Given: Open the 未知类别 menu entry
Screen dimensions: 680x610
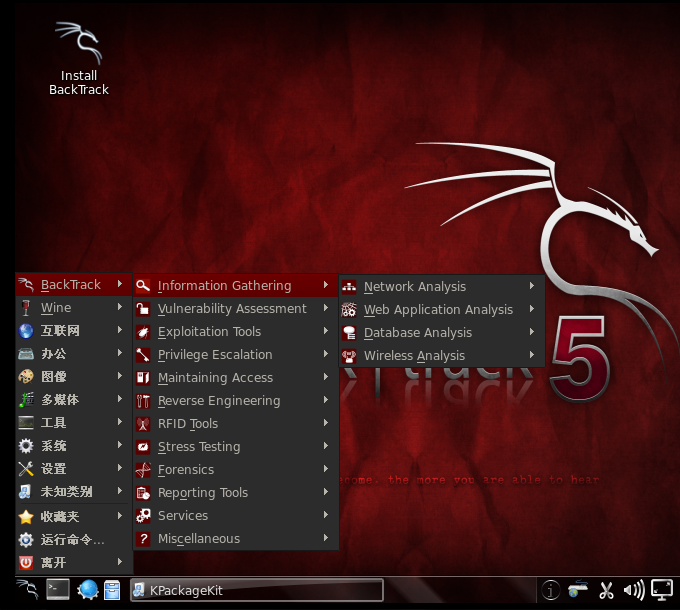Looking at the screenshot, I should coord(73,492).
